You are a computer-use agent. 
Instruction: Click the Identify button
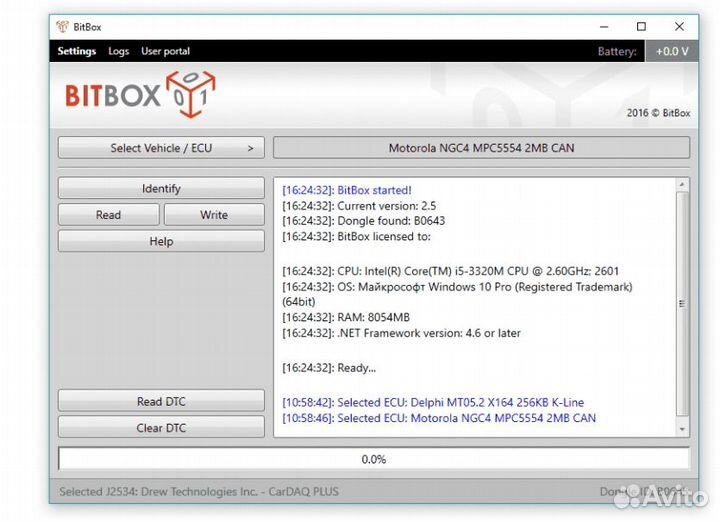tap(161, 188)
